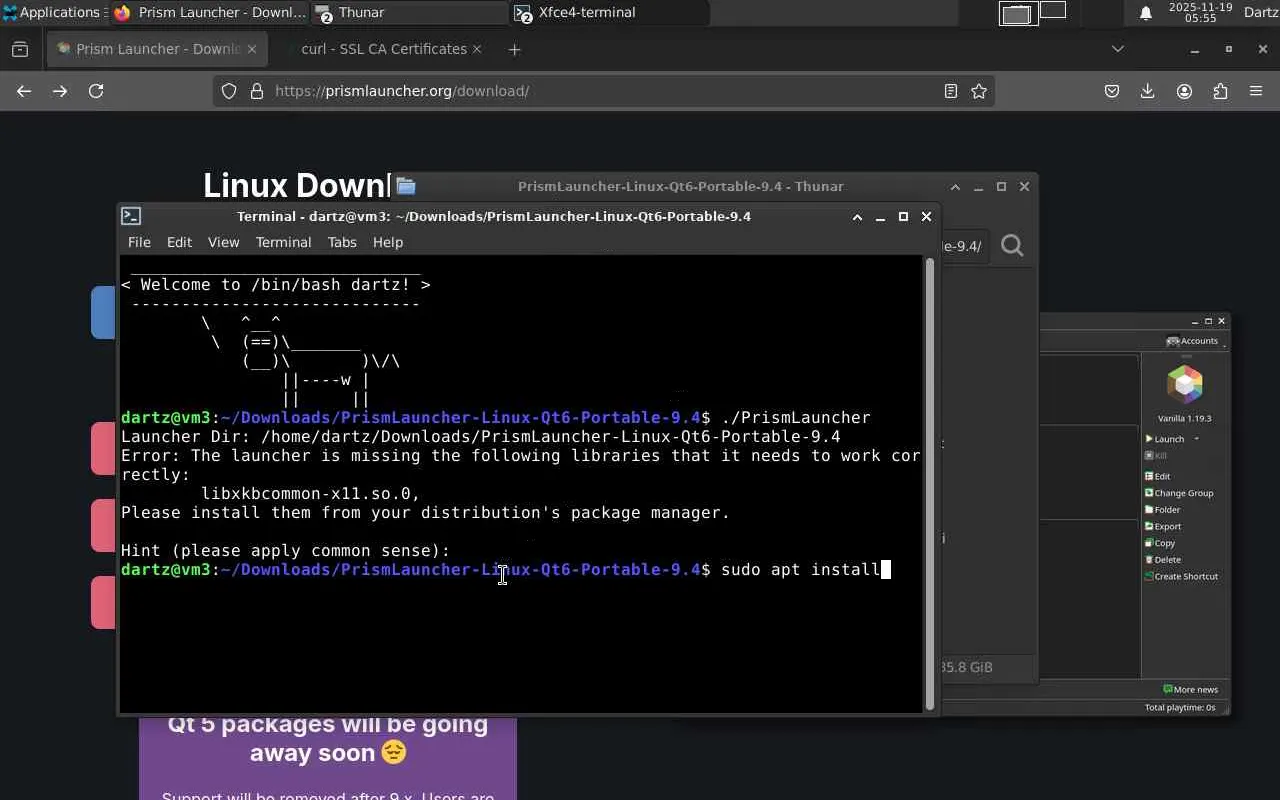Focus the prismlauncher.org address bar
Viewport: 1280px width, 800px height.
[x=603, y=91]
